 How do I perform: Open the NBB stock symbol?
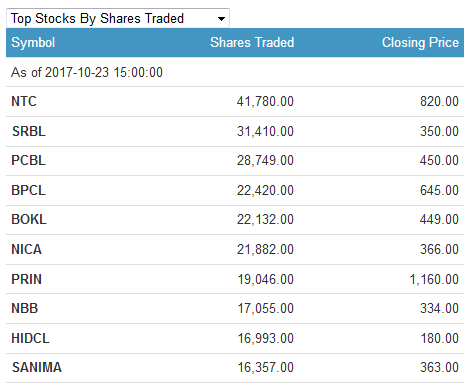click(25, 308)
